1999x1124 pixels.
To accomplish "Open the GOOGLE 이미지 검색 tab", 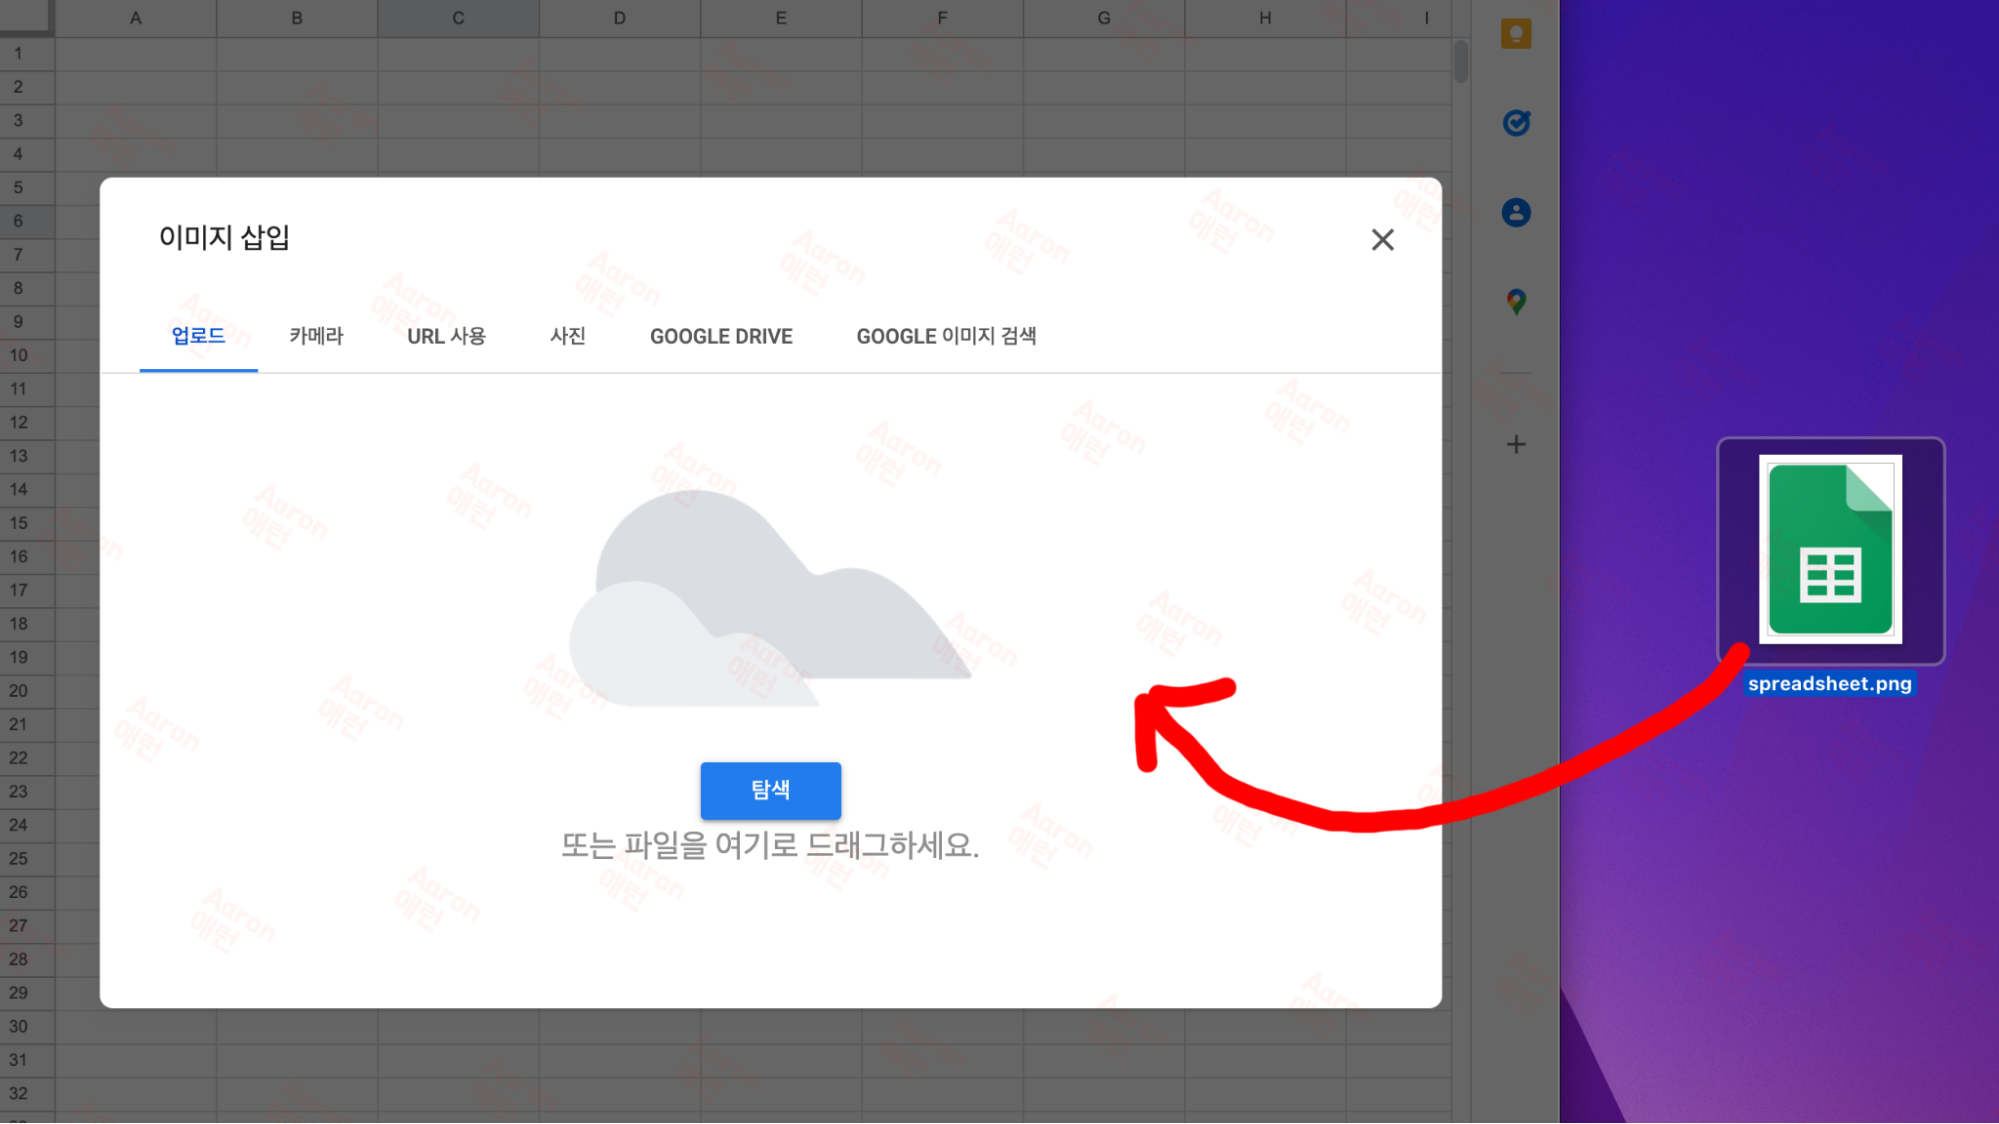I will tap(946, 336).
